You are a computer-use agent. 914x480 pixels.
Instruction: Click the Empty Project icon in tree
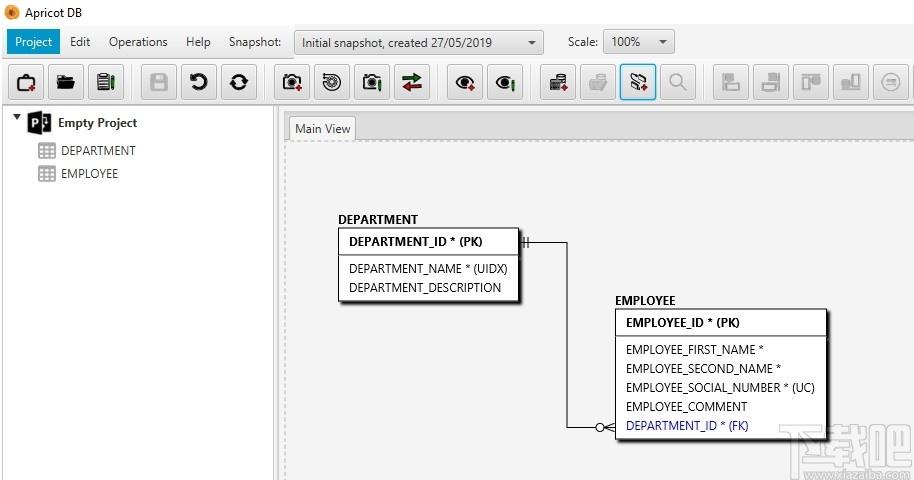point(39,123)
